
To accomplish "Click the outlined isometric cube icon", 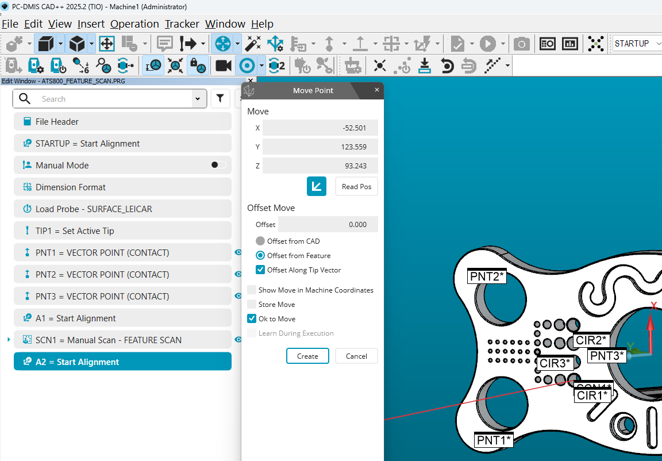I will click(77, 43).
